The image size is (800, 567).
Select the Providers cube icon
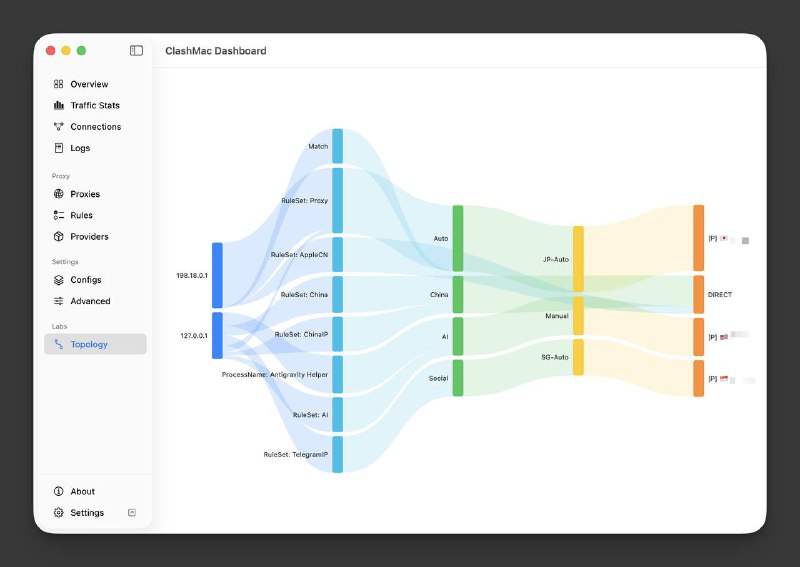59,237
